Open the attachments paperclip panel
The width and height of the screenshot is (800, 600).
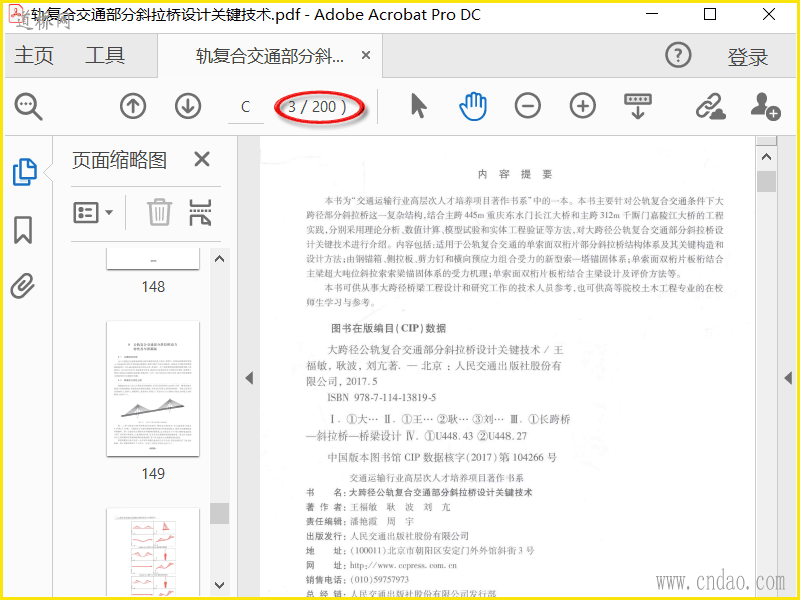tap(23, 286)
